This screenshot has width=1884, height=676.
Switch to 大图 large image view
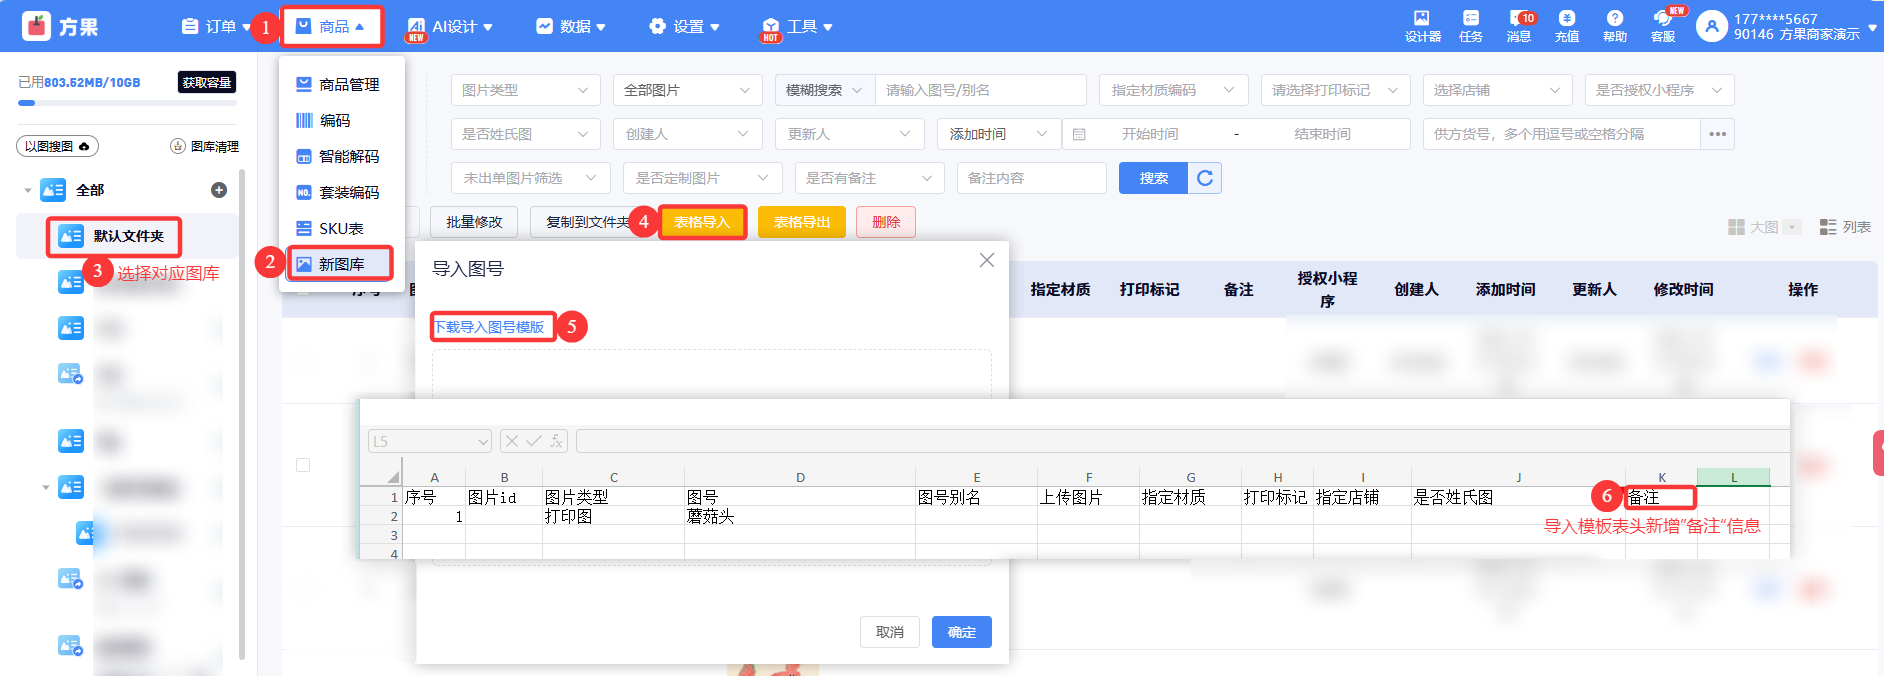[1764, 227]
